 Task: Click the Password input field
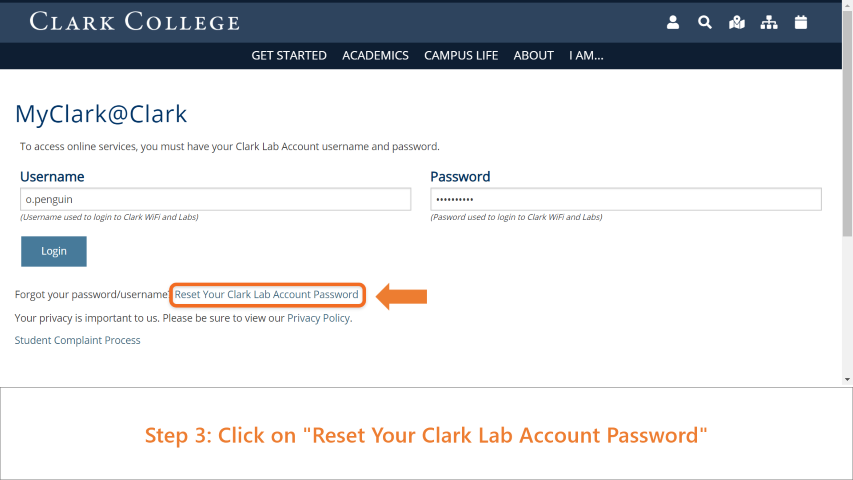click(626, 199)
